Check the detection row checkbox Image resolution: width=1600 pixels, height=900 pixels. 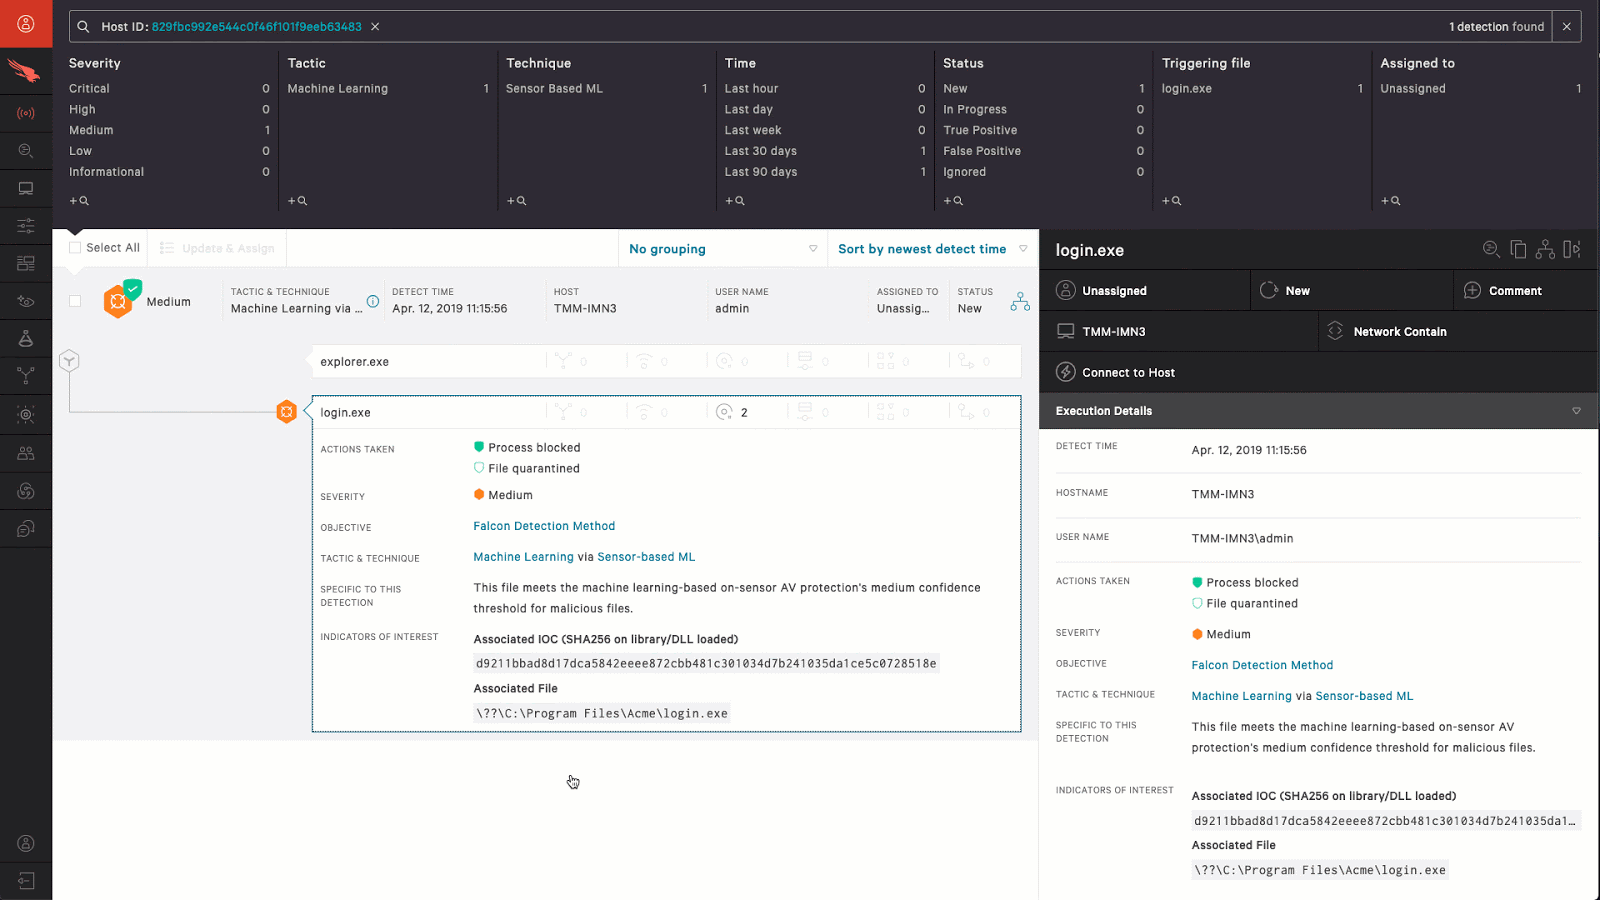[x=74, y=300]
